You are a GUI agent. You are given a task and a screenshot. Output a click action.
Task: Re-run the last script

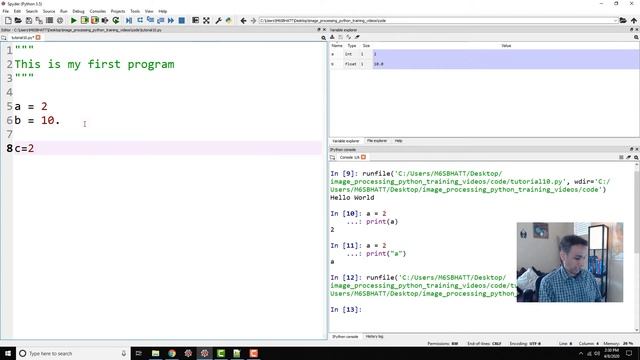point(116,20)
